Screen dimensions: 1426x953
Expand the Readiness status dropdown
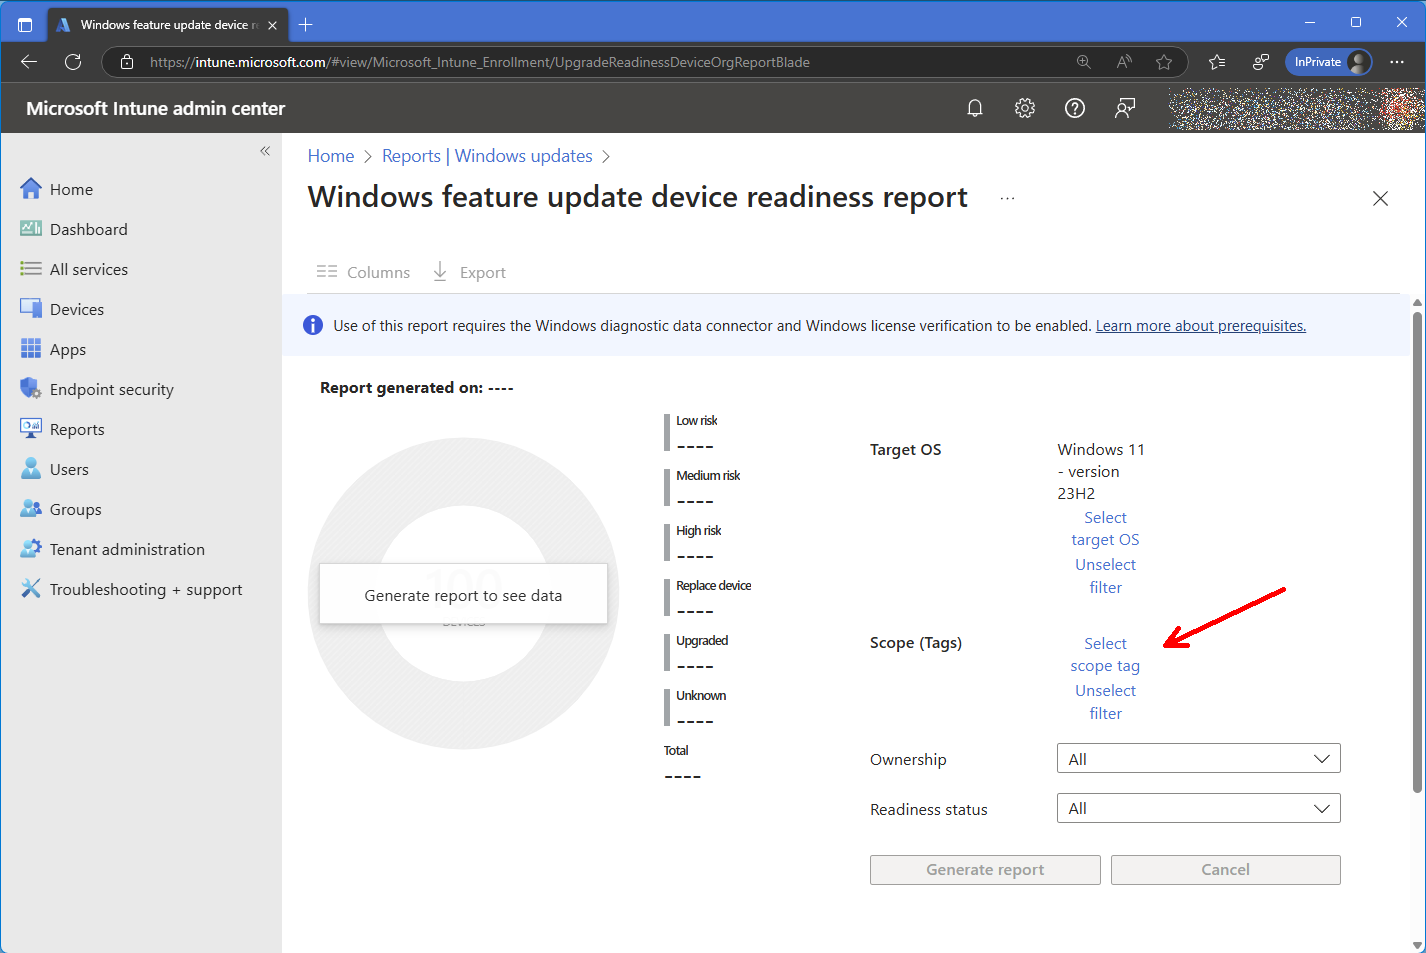[1198, 808]
